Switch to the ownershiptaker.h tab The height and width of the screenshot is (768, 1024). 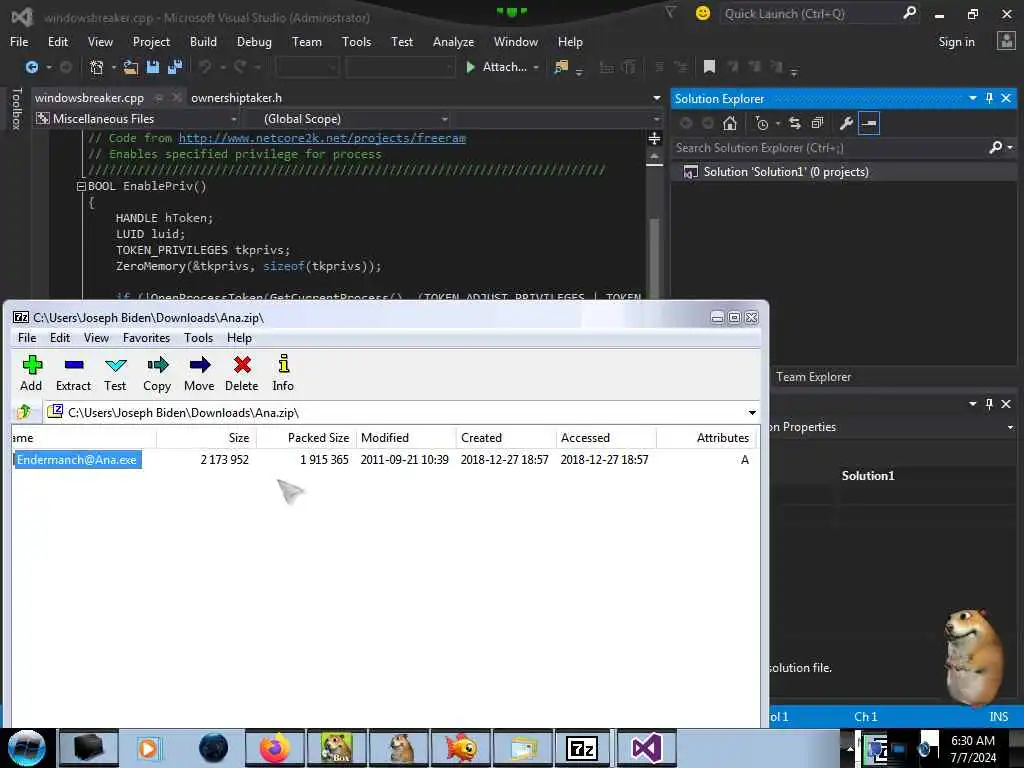(x=236, y=98)
